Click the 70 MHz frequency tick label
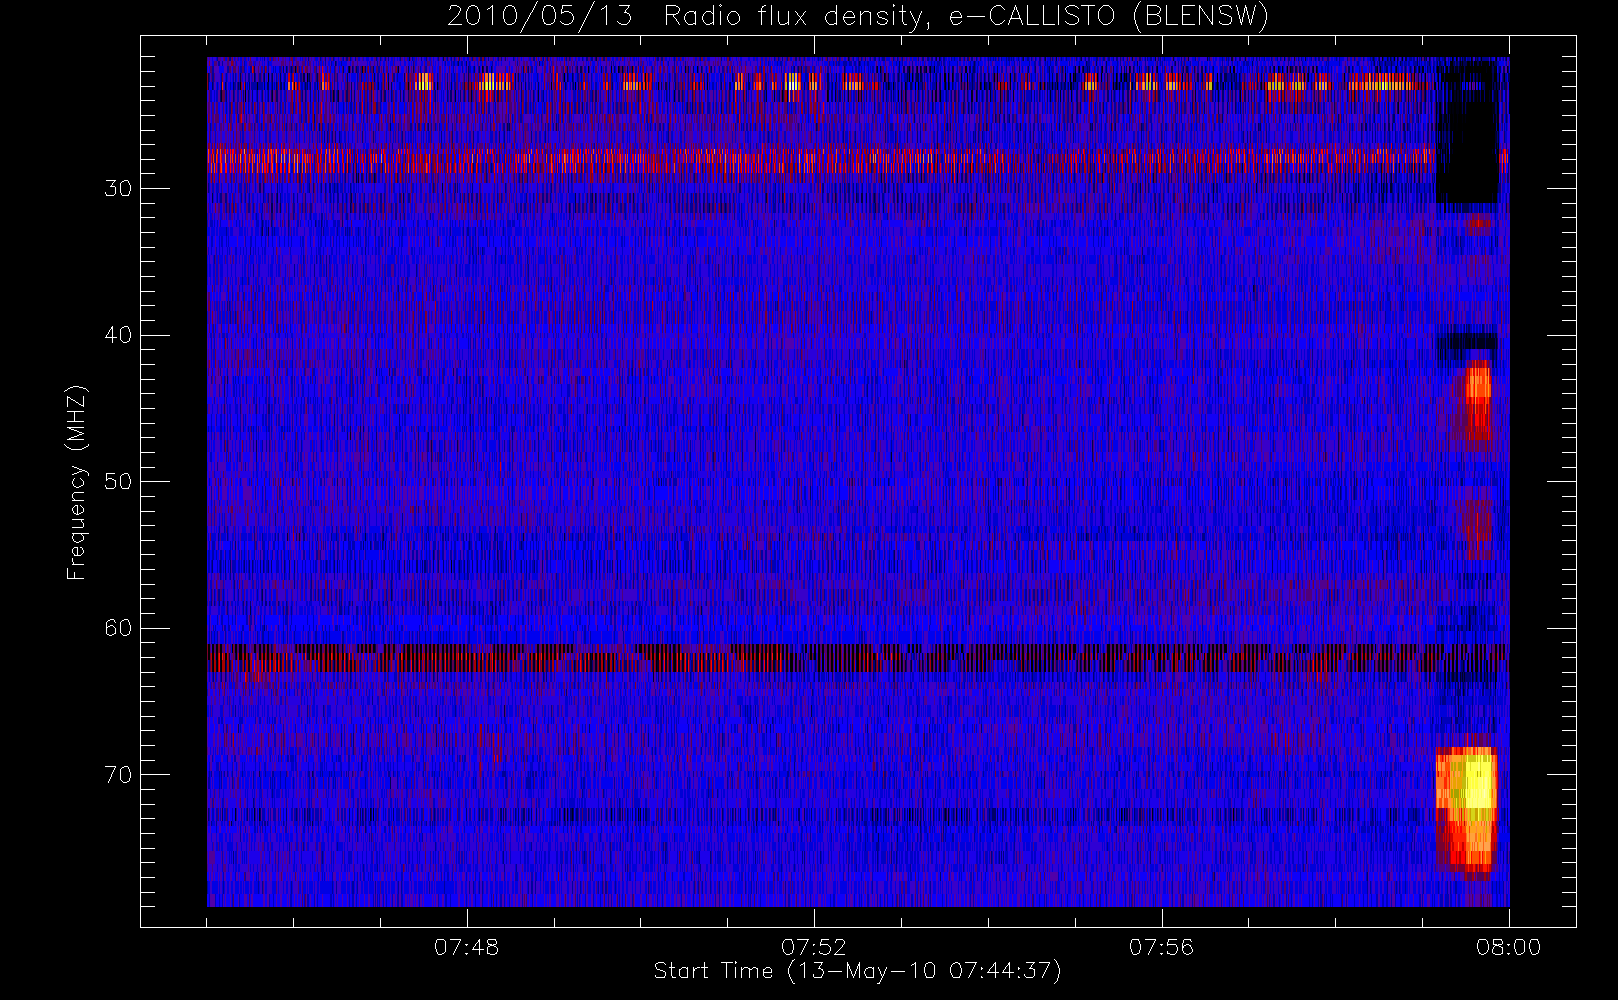This screenshot has width=1618, height=1000. (118, 775)
